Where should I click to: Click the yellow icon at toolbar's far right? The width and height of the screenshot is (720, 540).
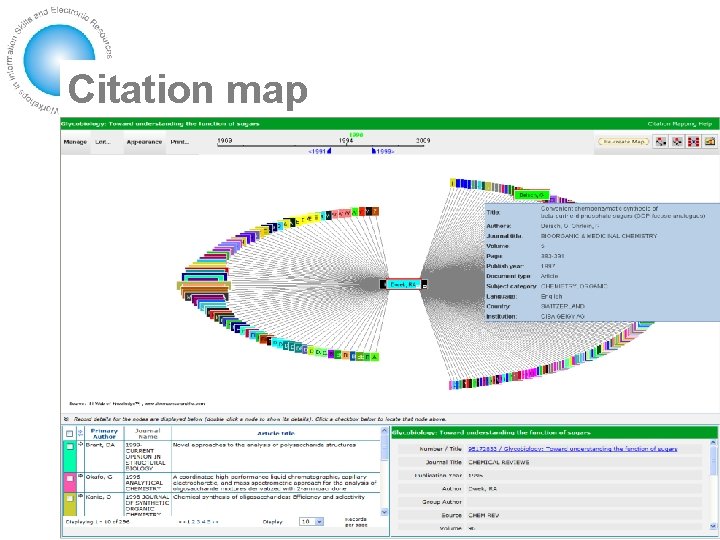click(710, 142)
